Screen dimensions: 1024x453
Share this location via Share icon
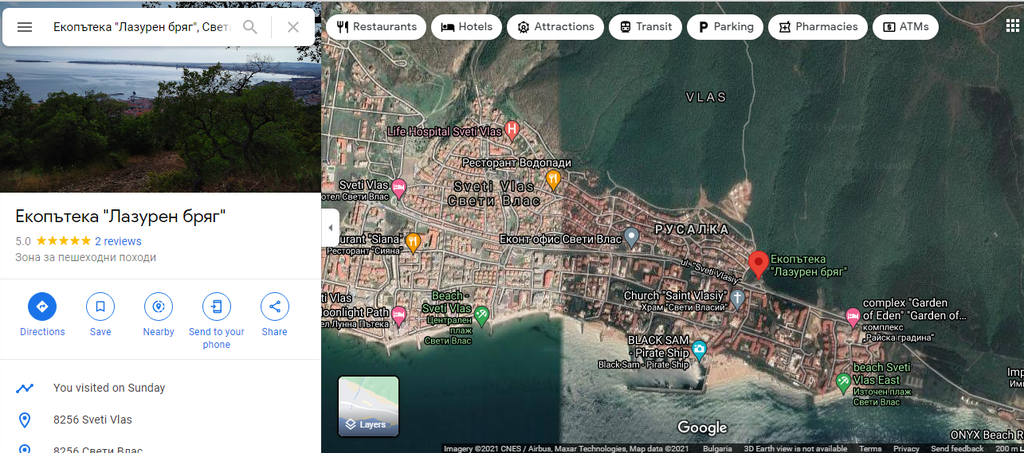tap(274, 306)
